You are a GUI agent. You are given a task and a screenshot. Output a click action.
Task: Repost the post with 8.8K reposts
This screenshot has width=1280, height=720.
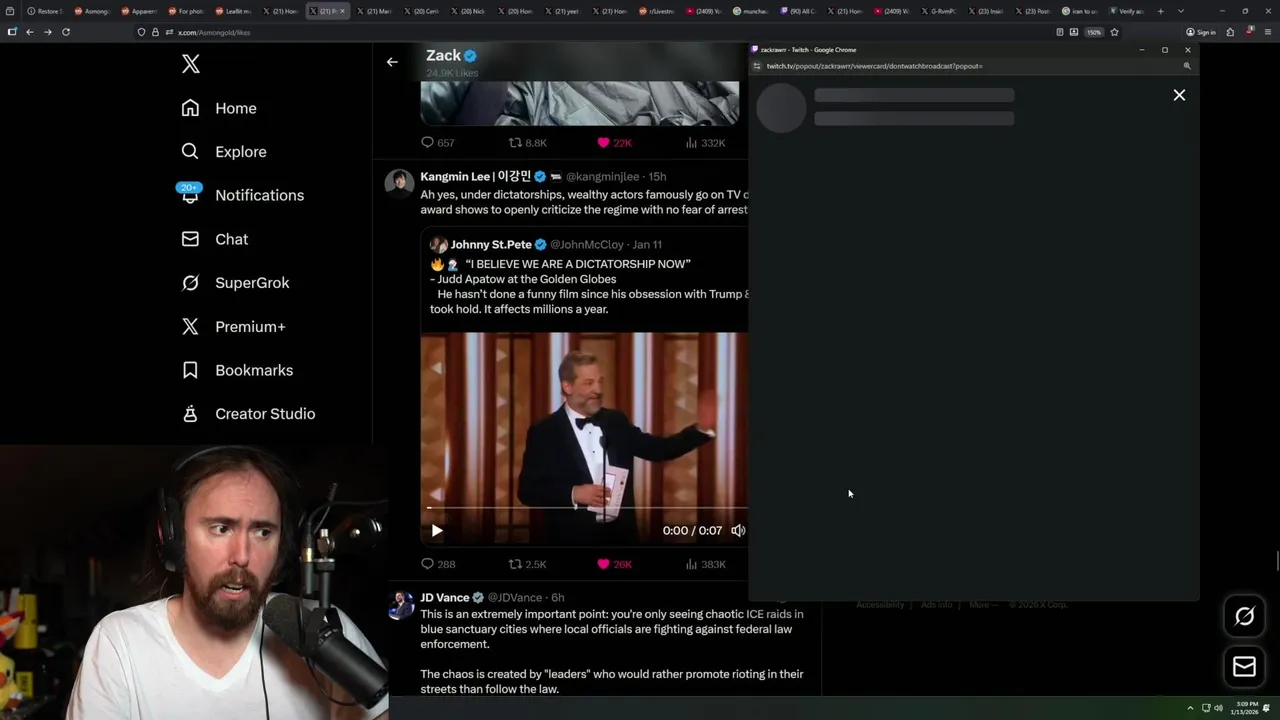point(527,143)
